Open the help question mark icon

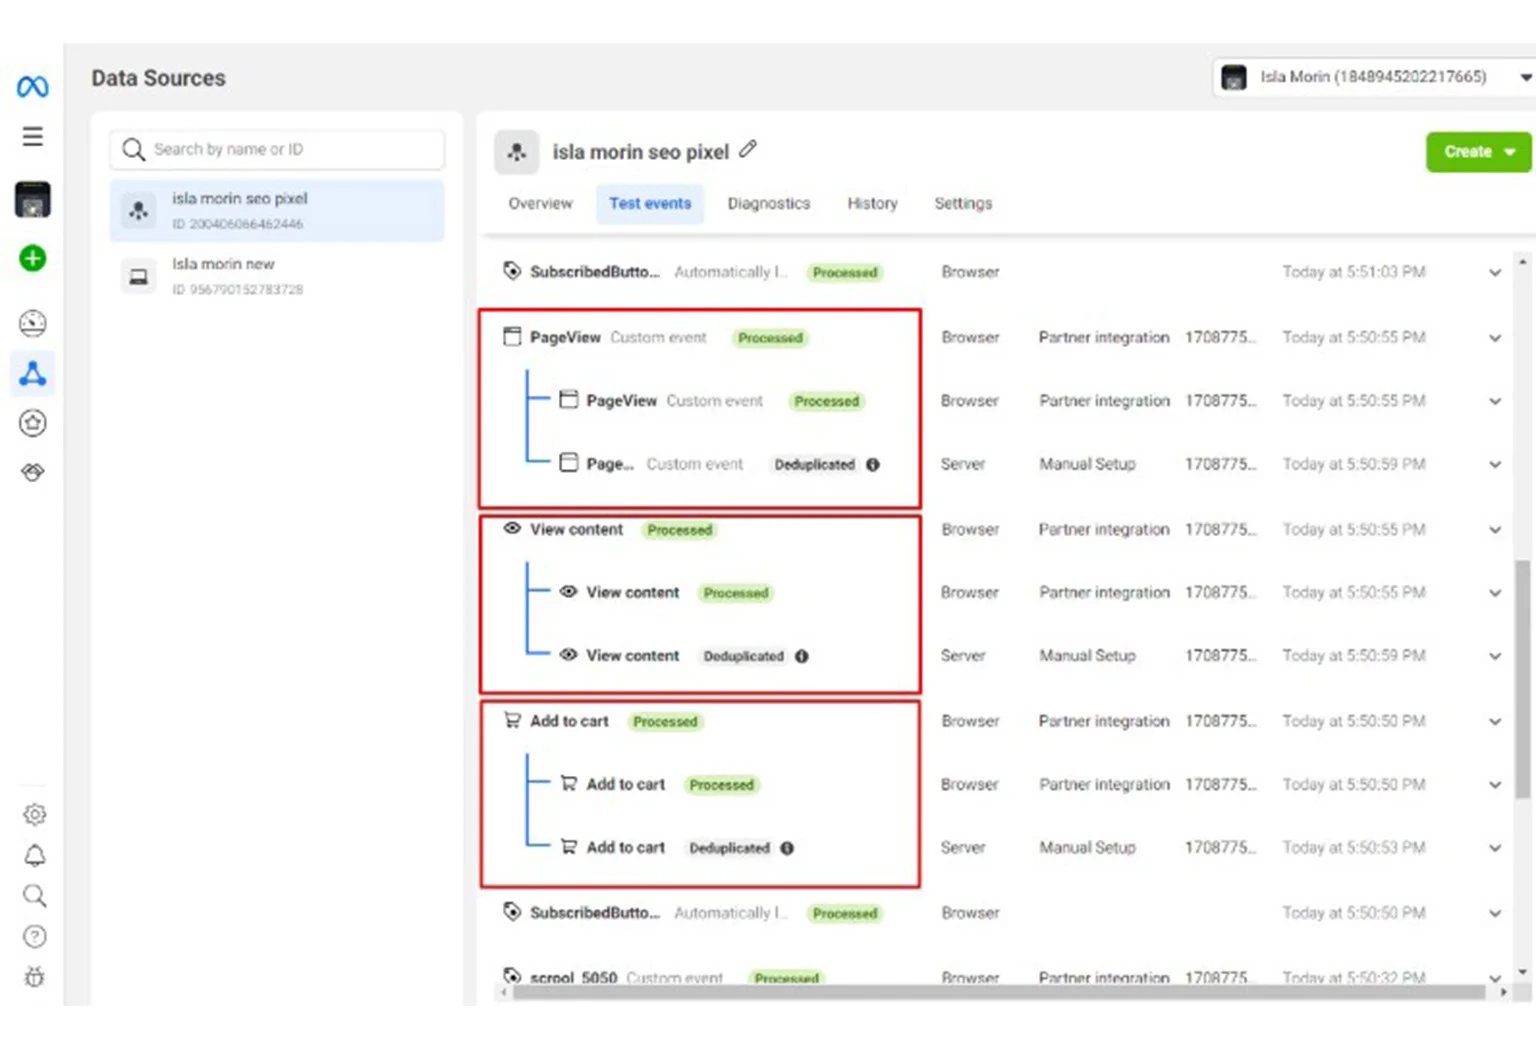point(34,936)
